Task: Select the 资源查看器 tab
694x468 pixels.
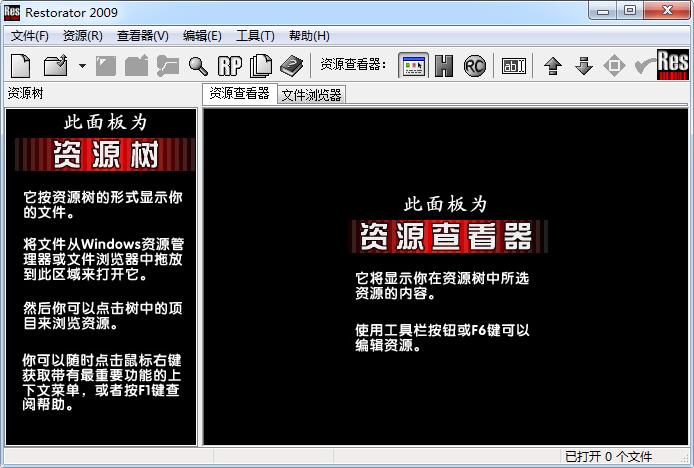Action: (x=239, y=93)
